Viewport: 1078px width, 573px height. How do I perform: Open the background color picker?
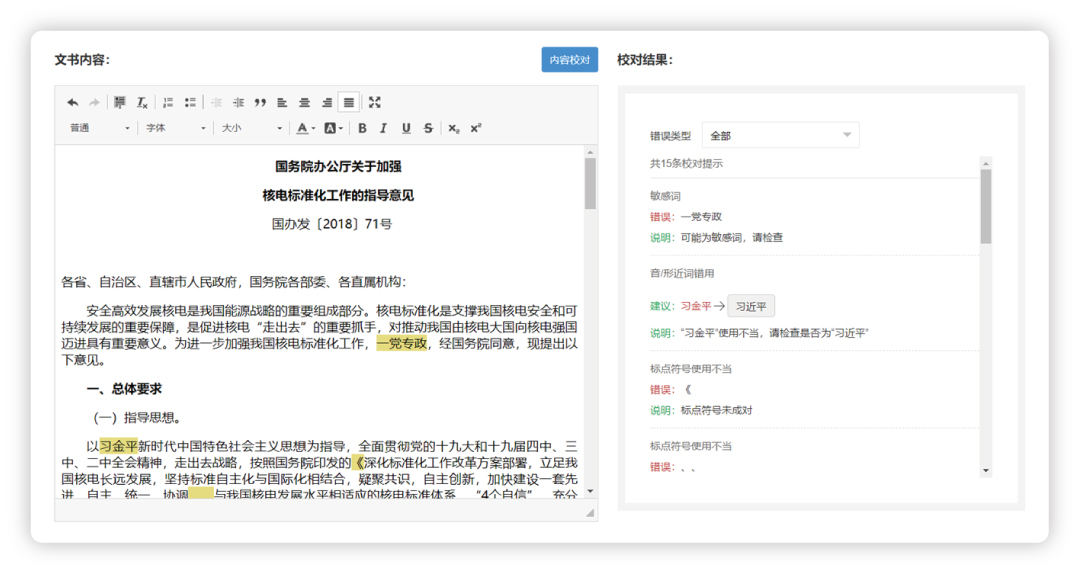(333, 128)
